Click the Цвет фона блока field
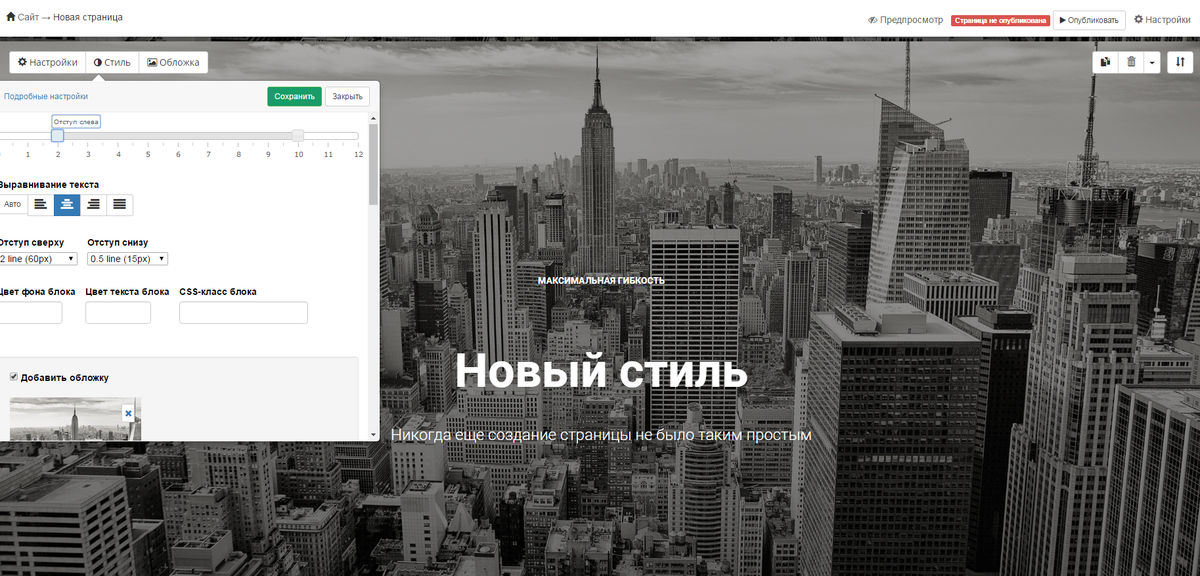The image size is (1200, 576). tap(30, 313)
